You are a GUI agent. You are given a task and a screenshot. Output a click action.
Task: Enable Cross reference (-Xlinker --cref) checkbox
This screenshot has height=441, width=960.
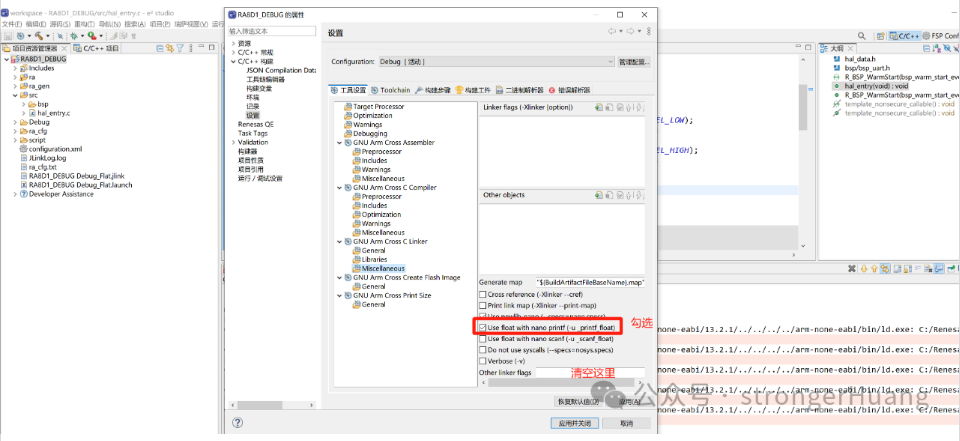482,295
